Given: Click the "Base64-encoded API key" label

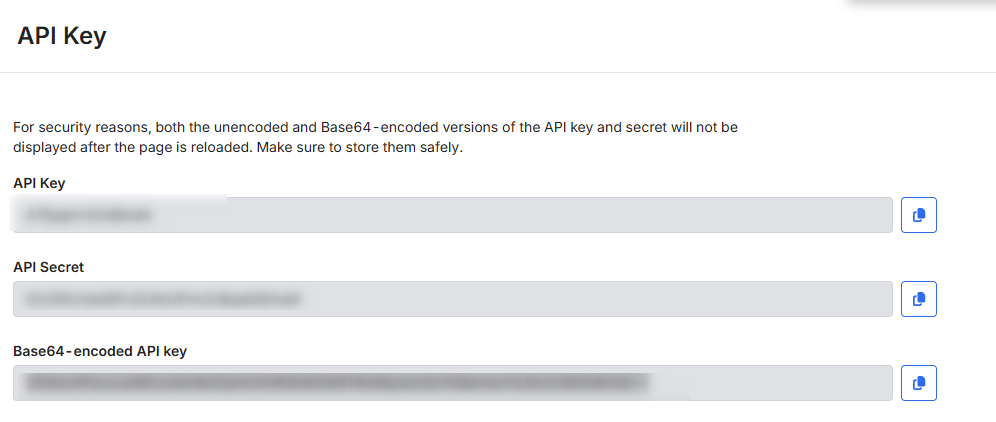Looking at the screenshot, I should pyautogui.click(x=100, y=351).
